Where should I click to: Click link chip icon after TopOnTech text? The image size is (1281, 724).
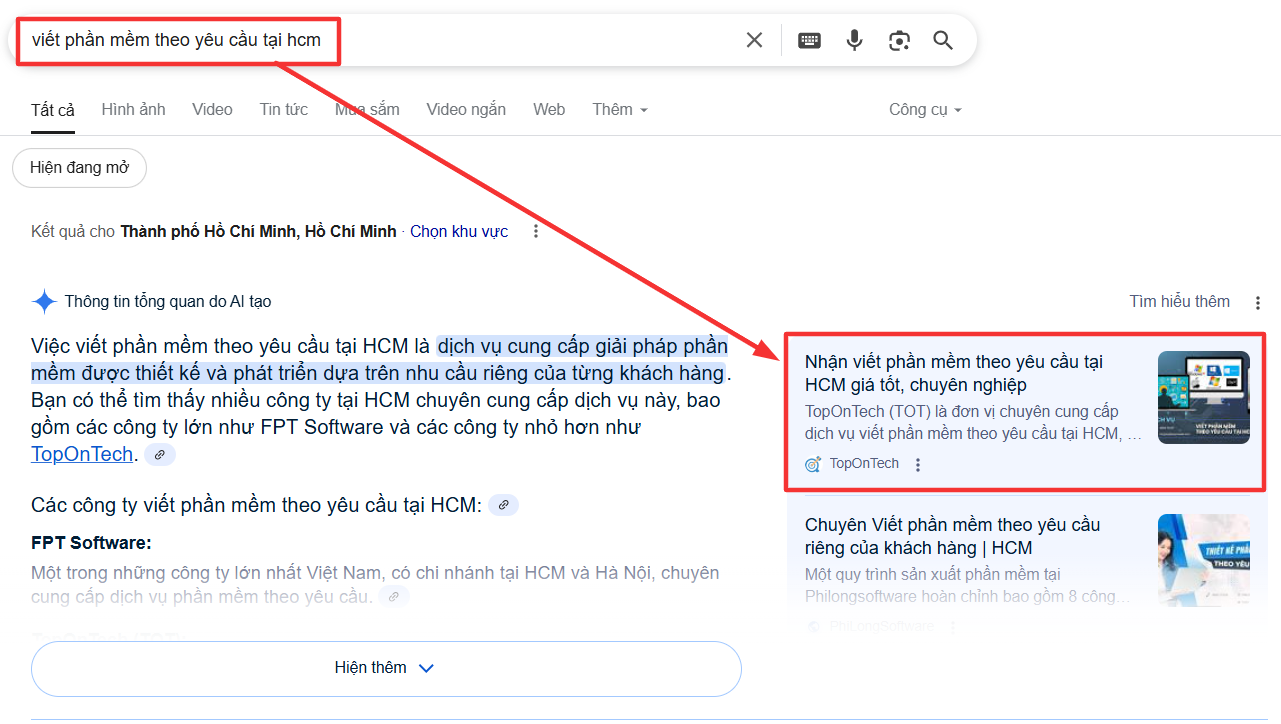[x=160, y=455]
